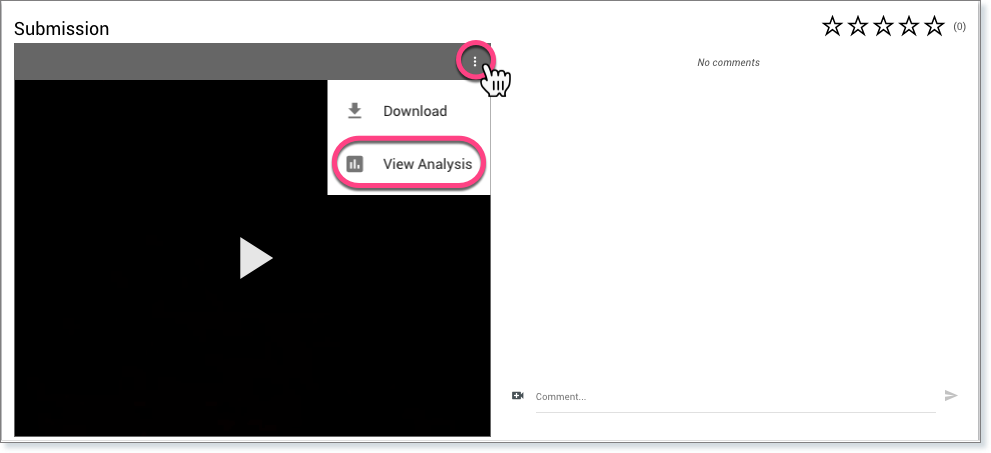Viewport: 991px width, 453px height.
Task: Click the No comments label
Action: 728,62
